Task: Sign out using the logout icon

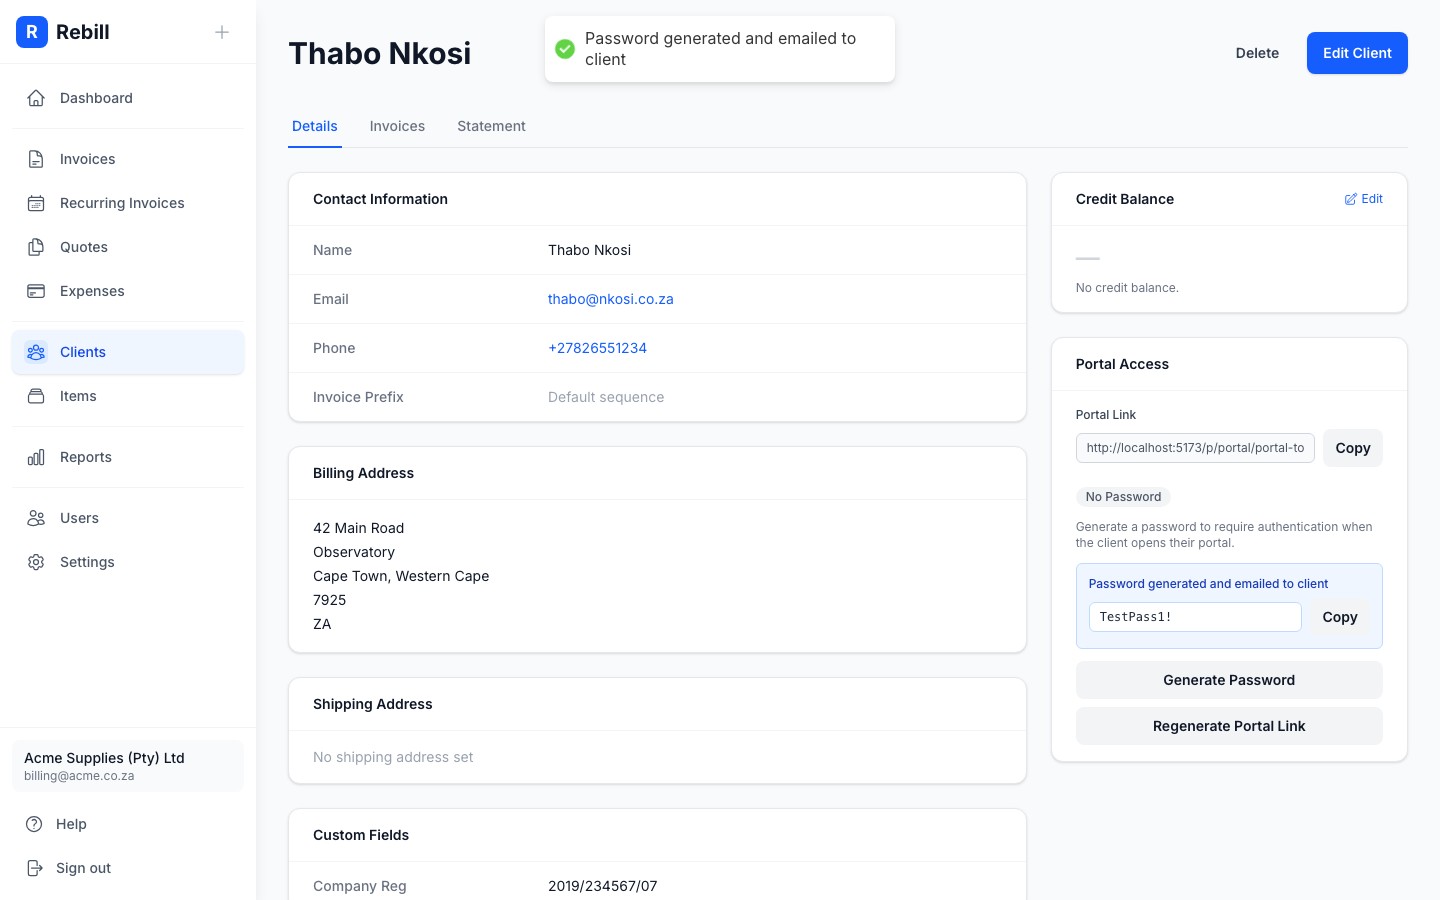Action: (x=36, y=868)
